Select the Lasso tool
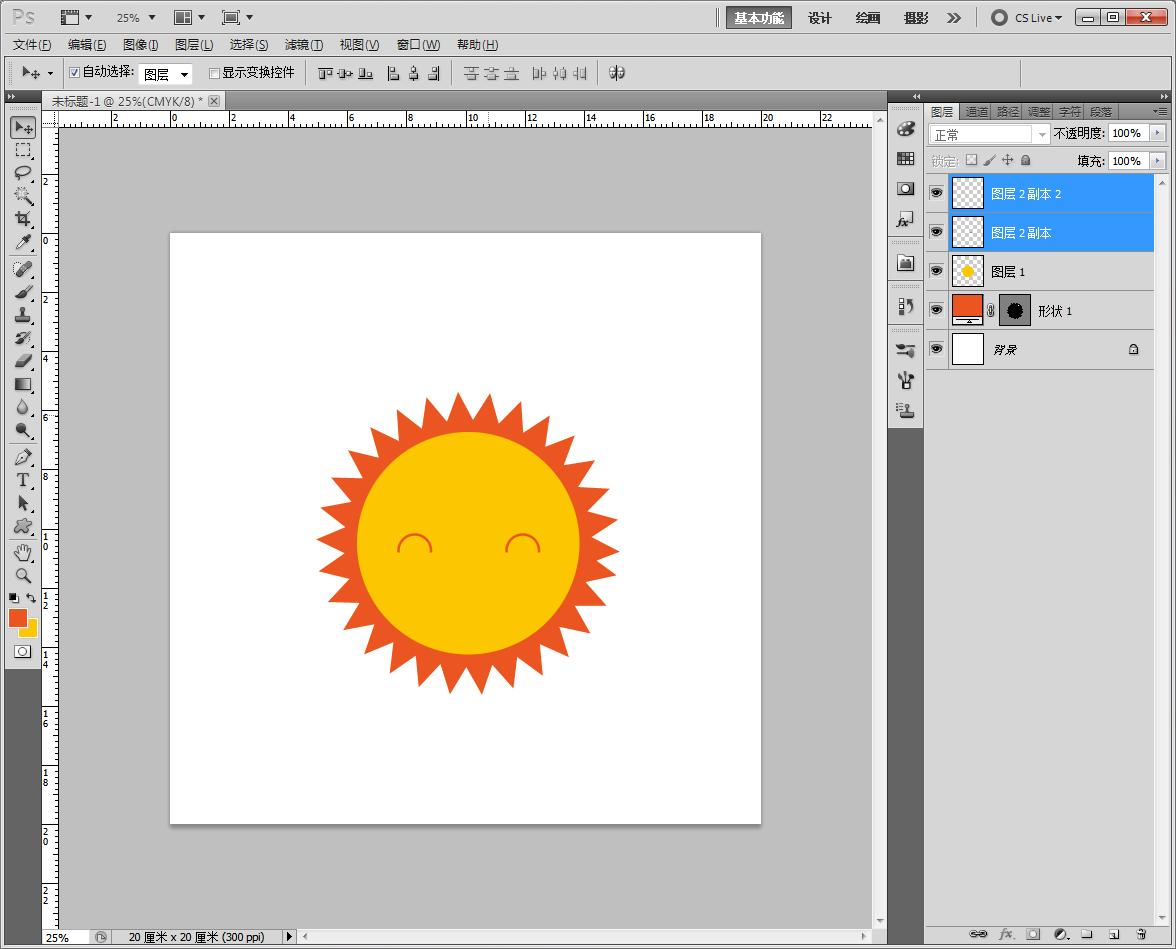This screenshot has height=949, width=1176. [x=23, y=172]
